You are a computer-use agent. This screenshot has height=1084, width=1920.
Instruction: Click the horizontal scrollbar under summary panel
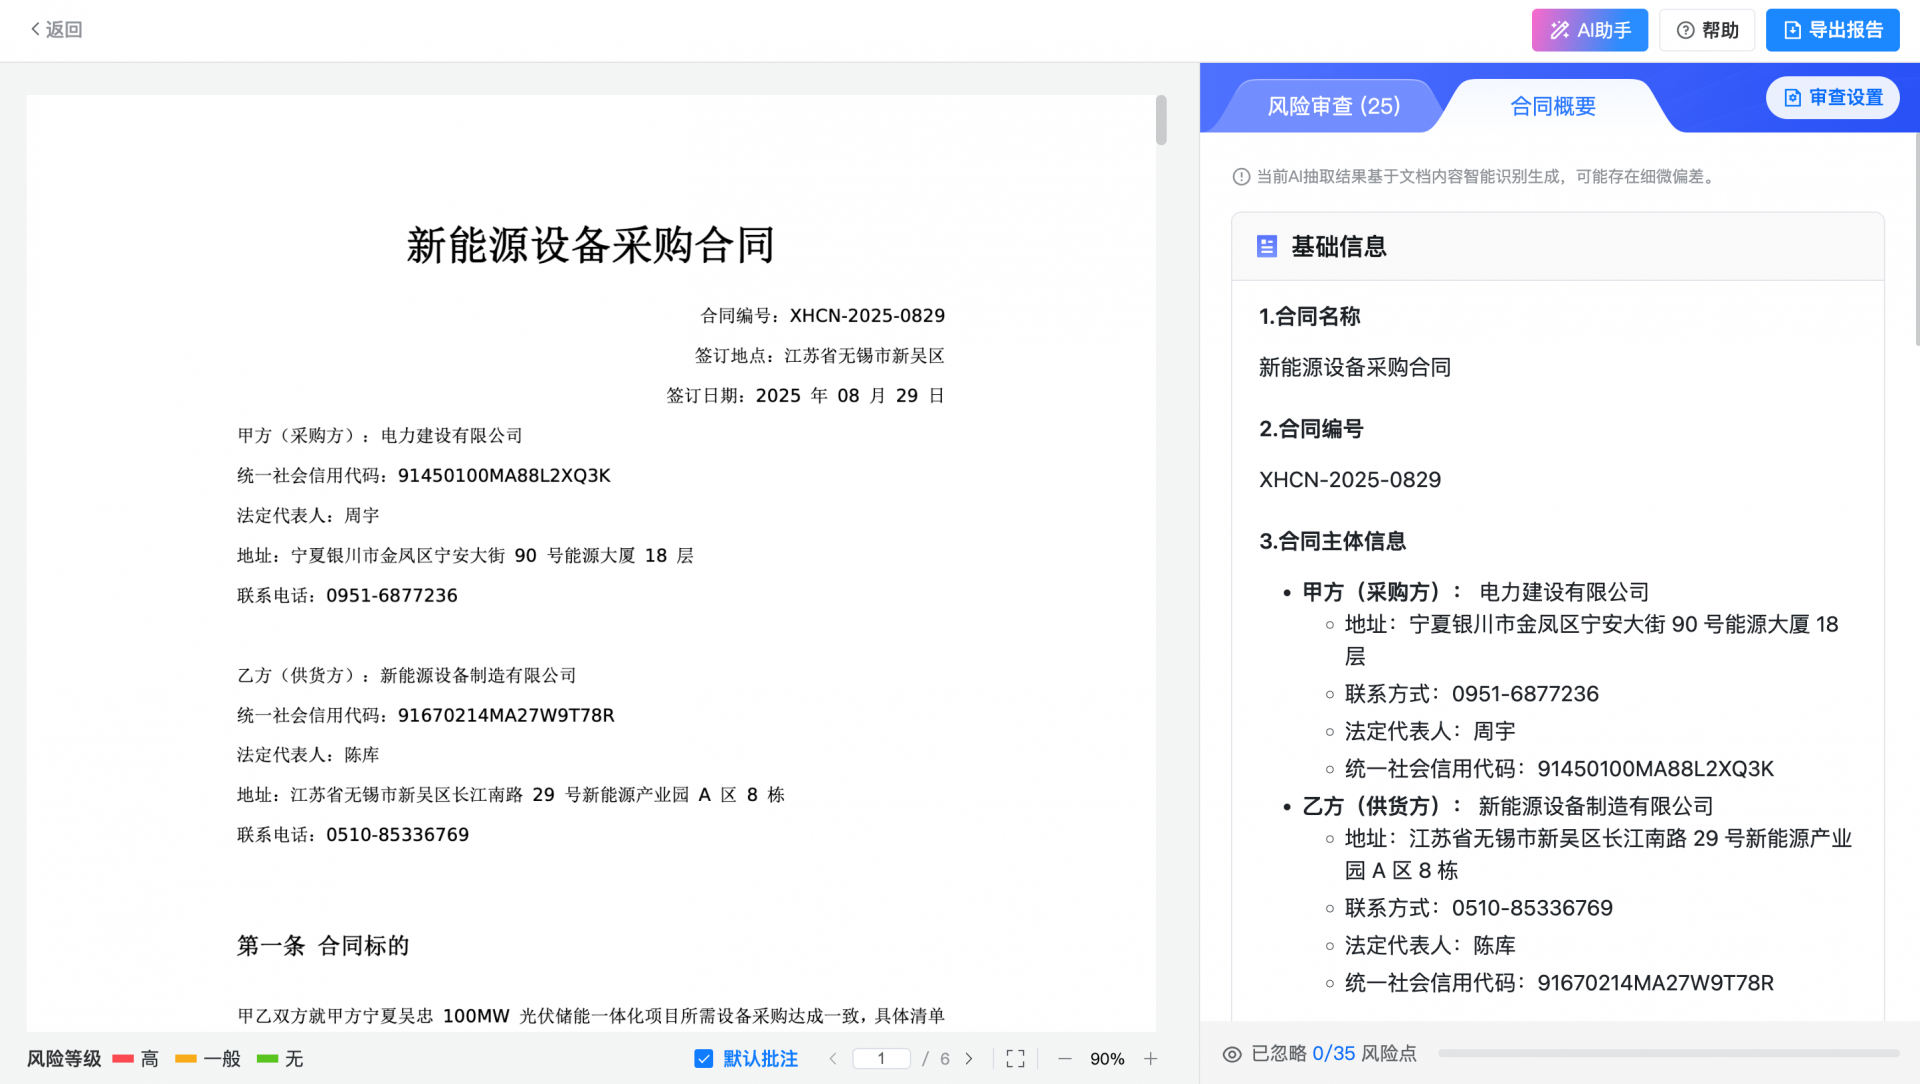coord(1668,1054)
